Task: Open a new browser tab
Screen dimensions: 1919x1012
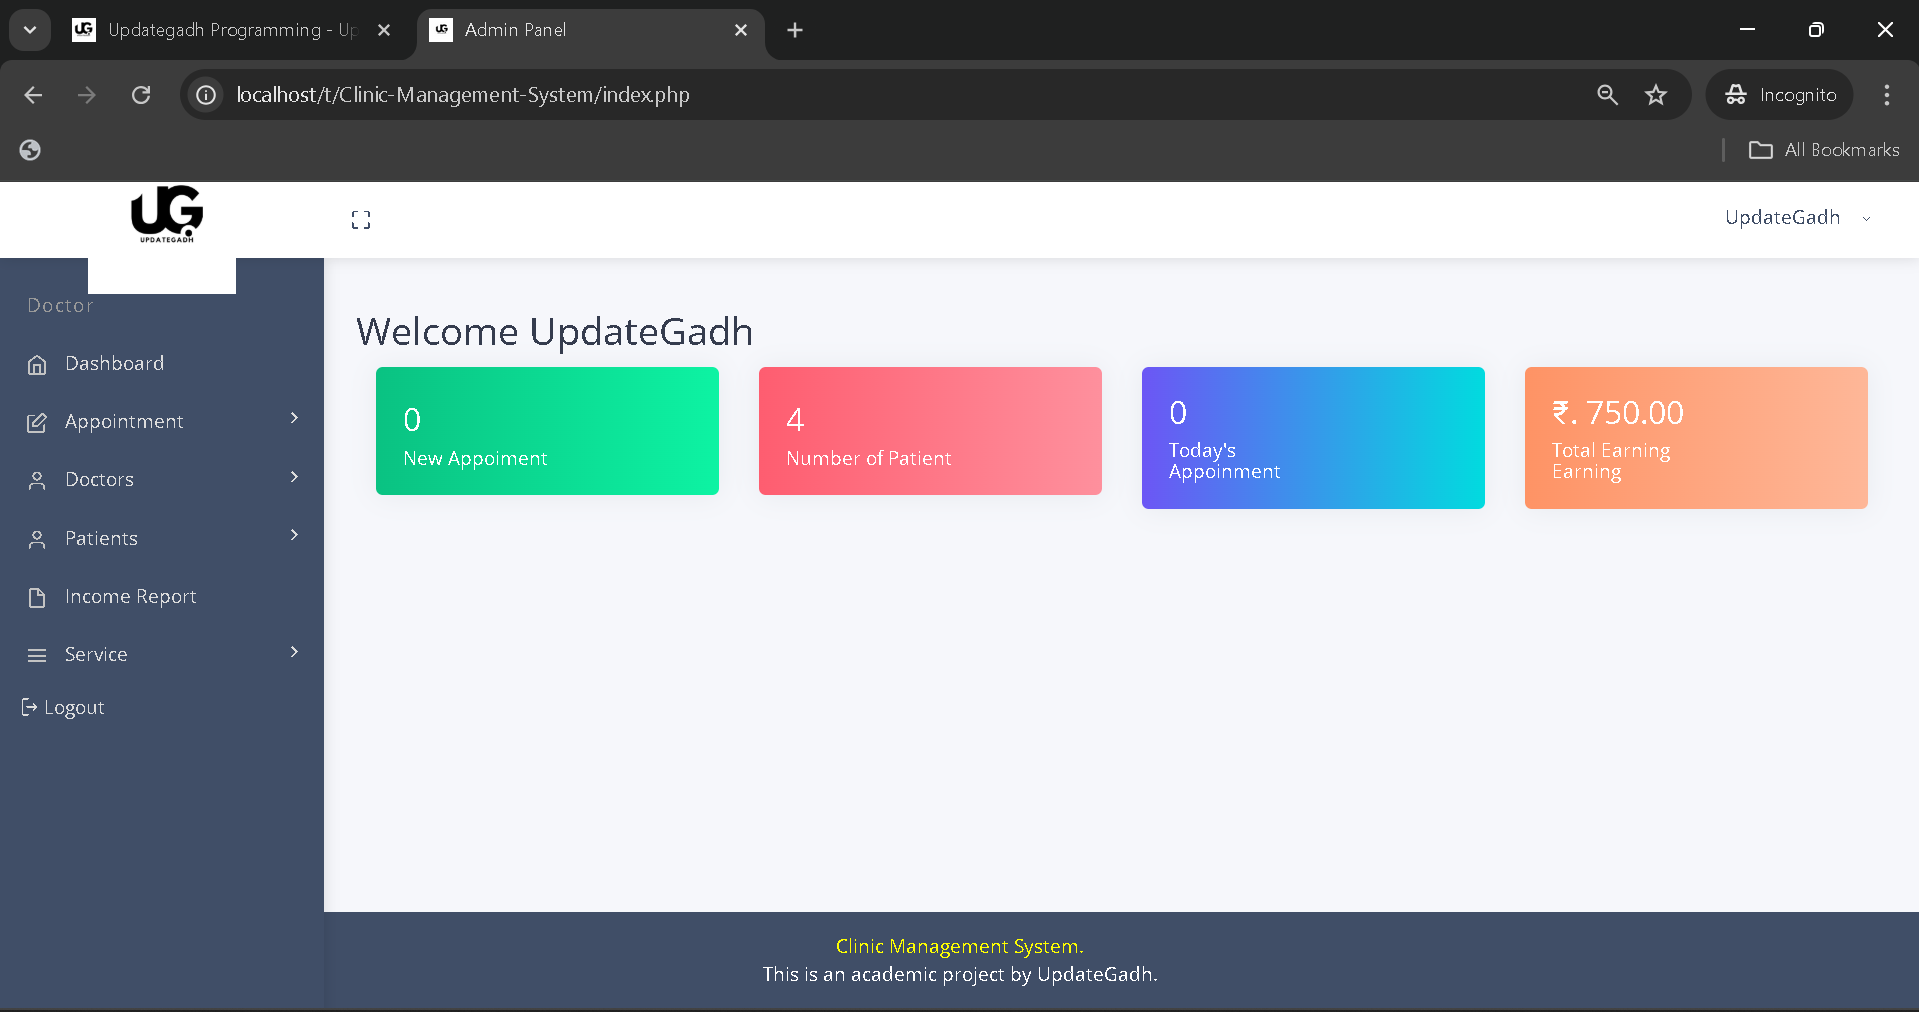Action: click(x=795, y=30)
